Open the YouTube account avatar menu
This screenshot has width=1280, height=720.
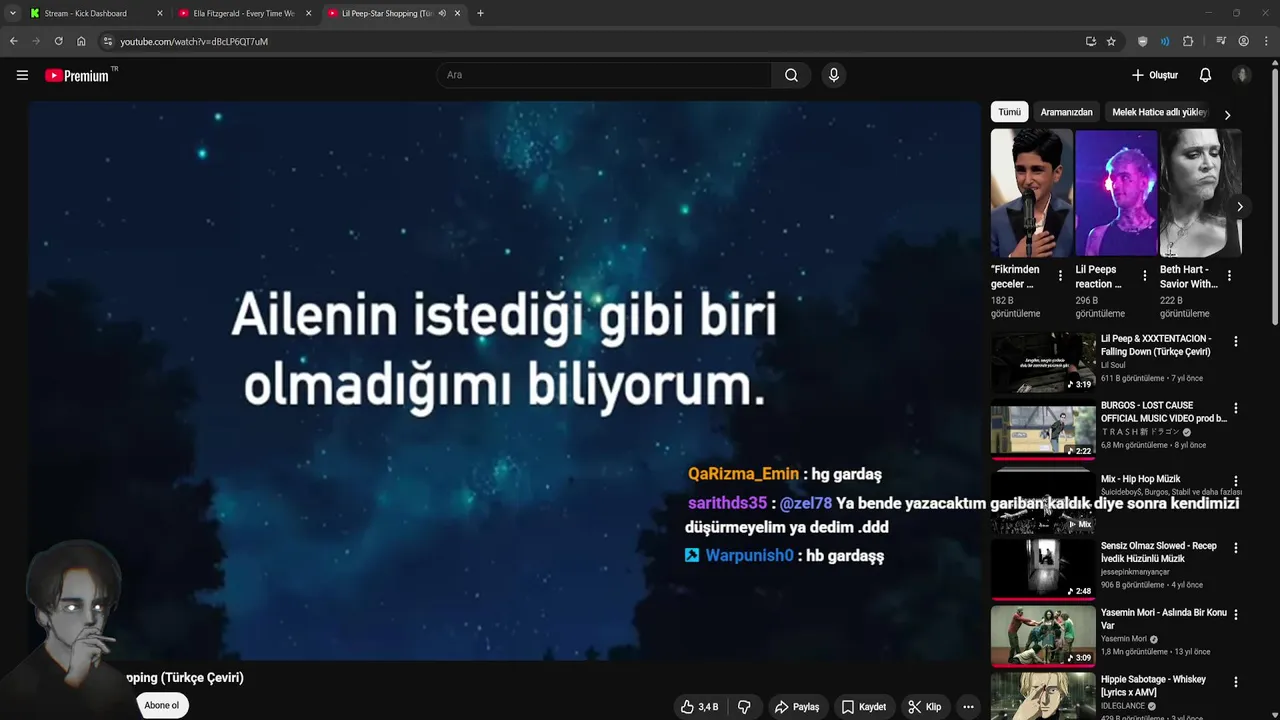point(1242,75)
